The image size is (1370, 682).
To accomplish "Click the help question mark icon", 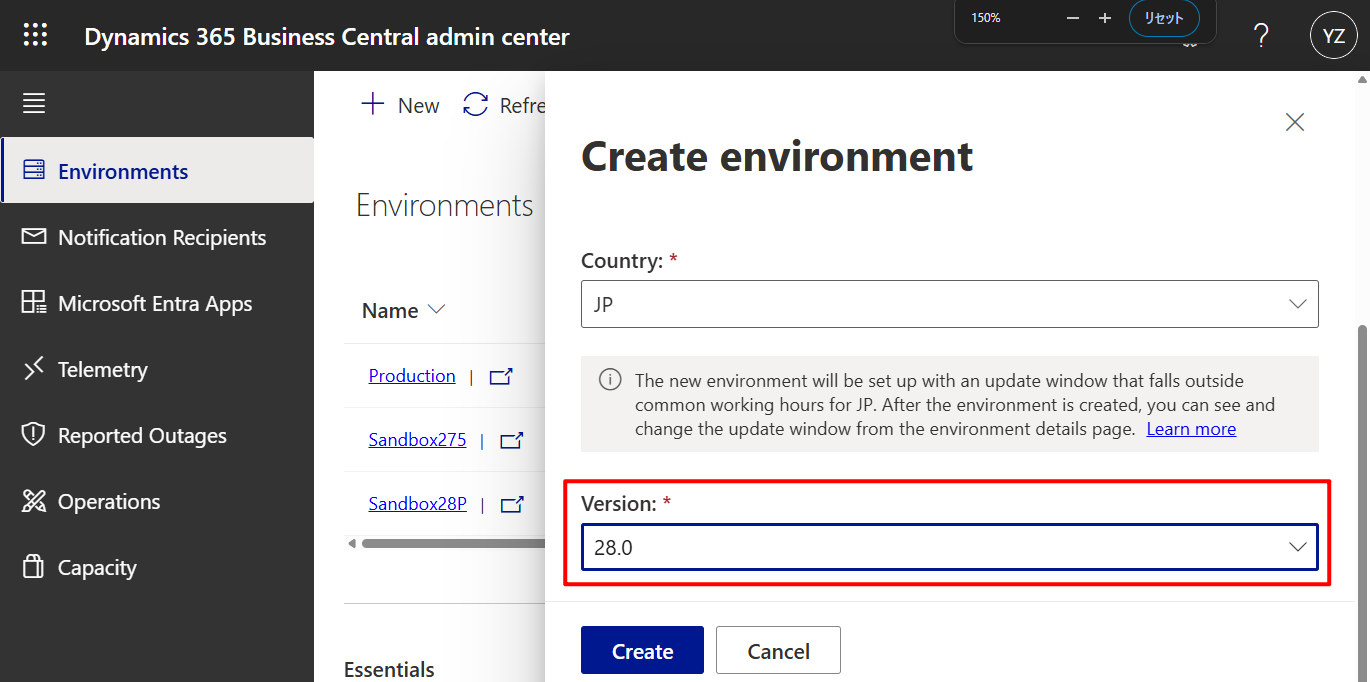I will (1260, 34).
